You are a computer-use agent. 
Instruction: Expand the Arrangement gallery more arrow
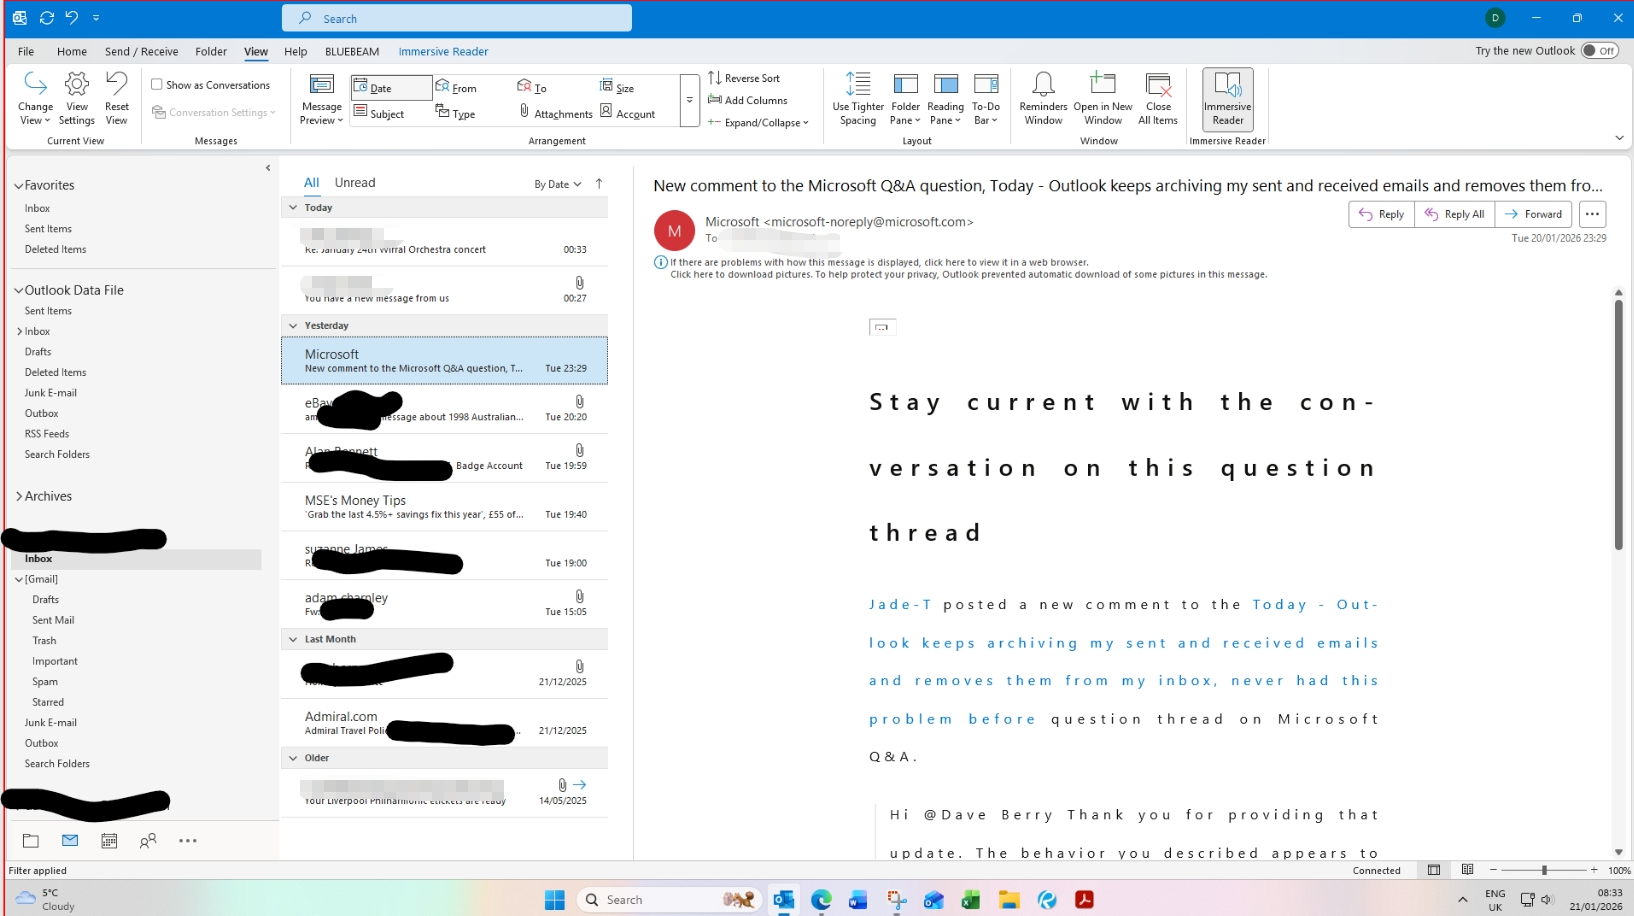(x=689, y=100)
